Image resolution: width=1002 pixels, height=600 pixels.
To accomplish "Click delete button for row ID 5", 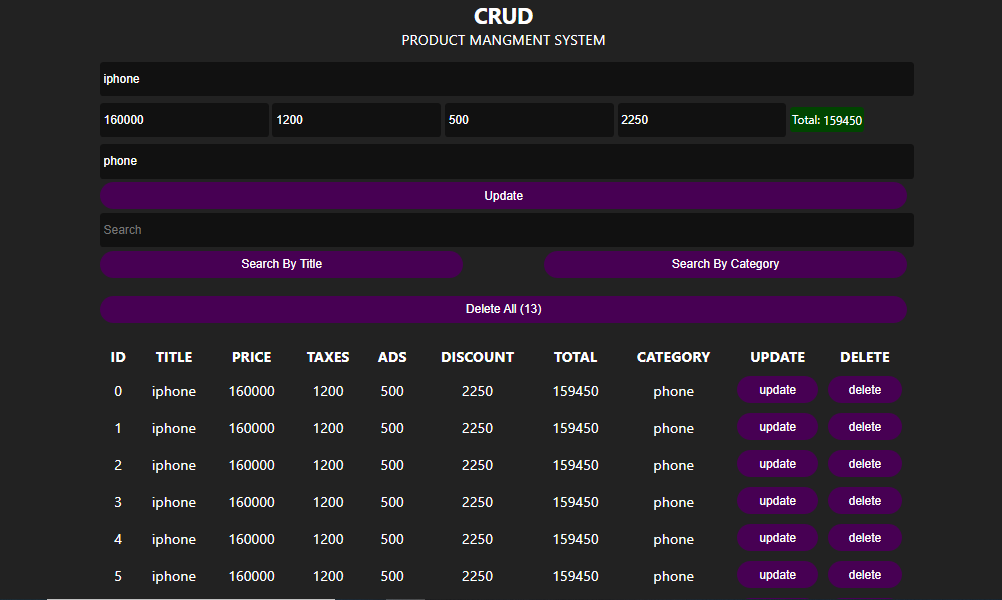I will (x=865, y=575).
